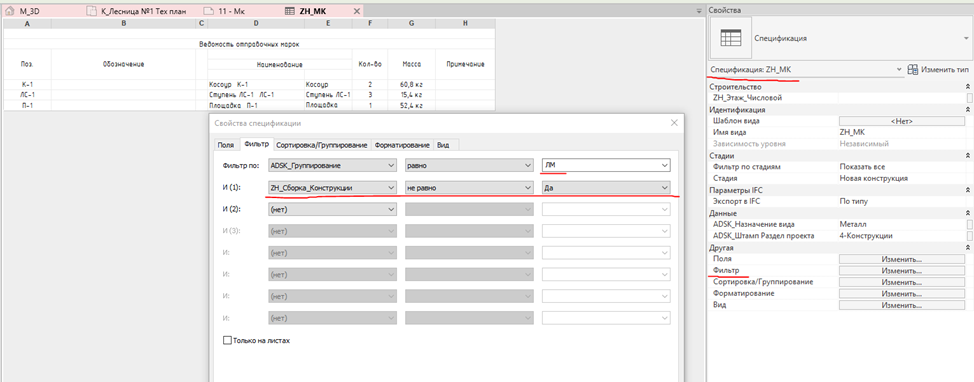974x382 pixels.
Task: Open the ZH_Сборка_Конструкции filter dropdown
Action: (x=332, y=187)
